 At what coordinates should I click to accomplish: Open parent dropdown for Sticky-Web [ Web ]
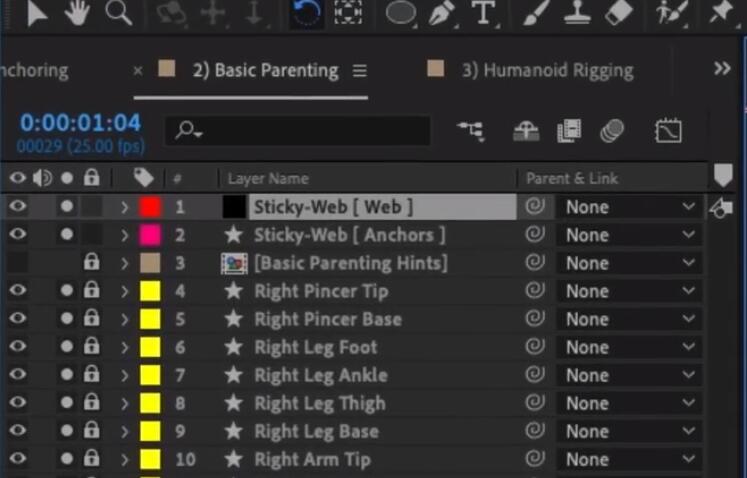[x=629, y=207]
